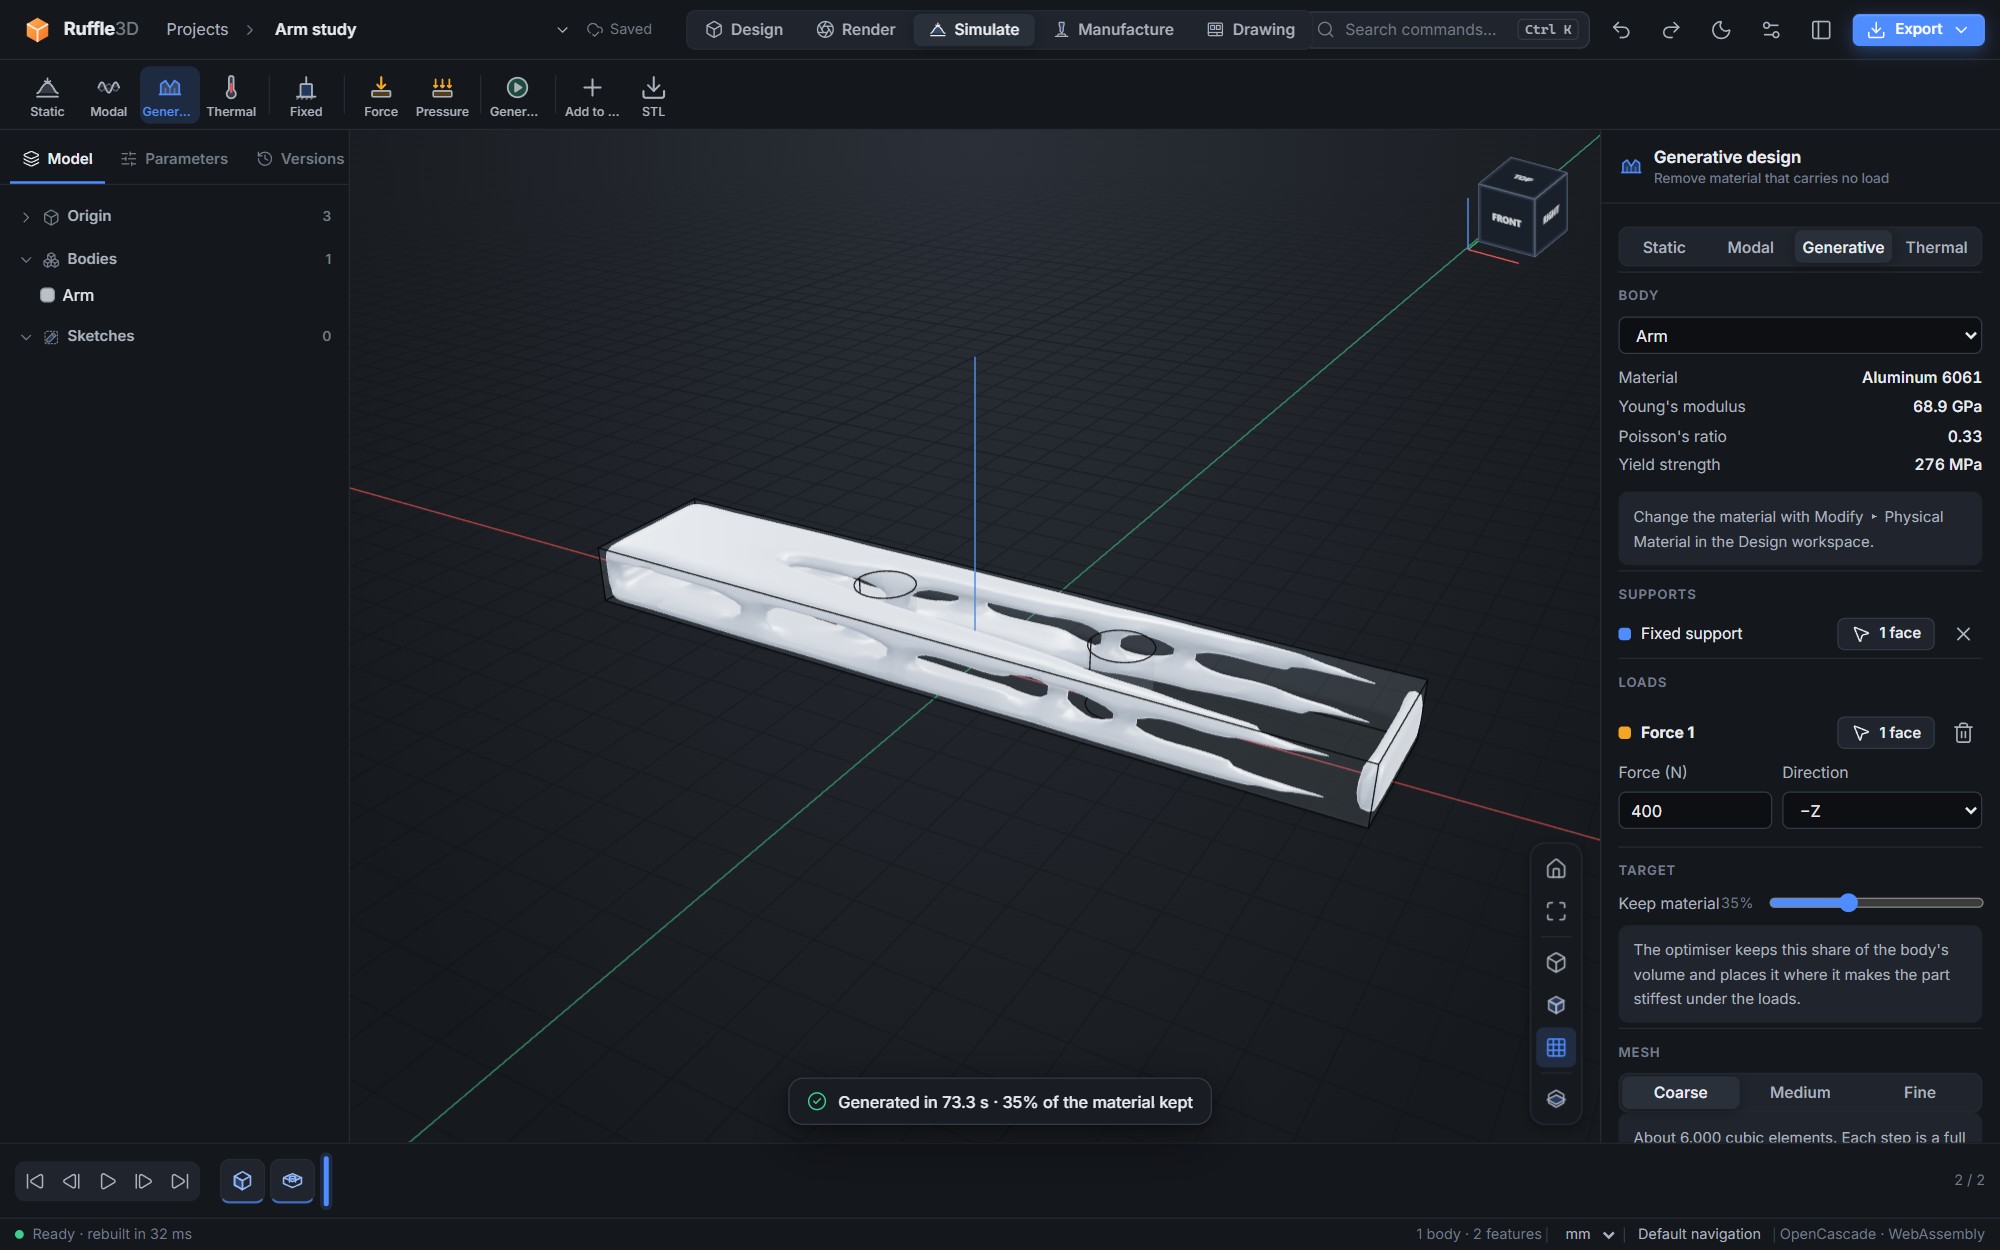Click the Search commands field

tap(1450, 30)
